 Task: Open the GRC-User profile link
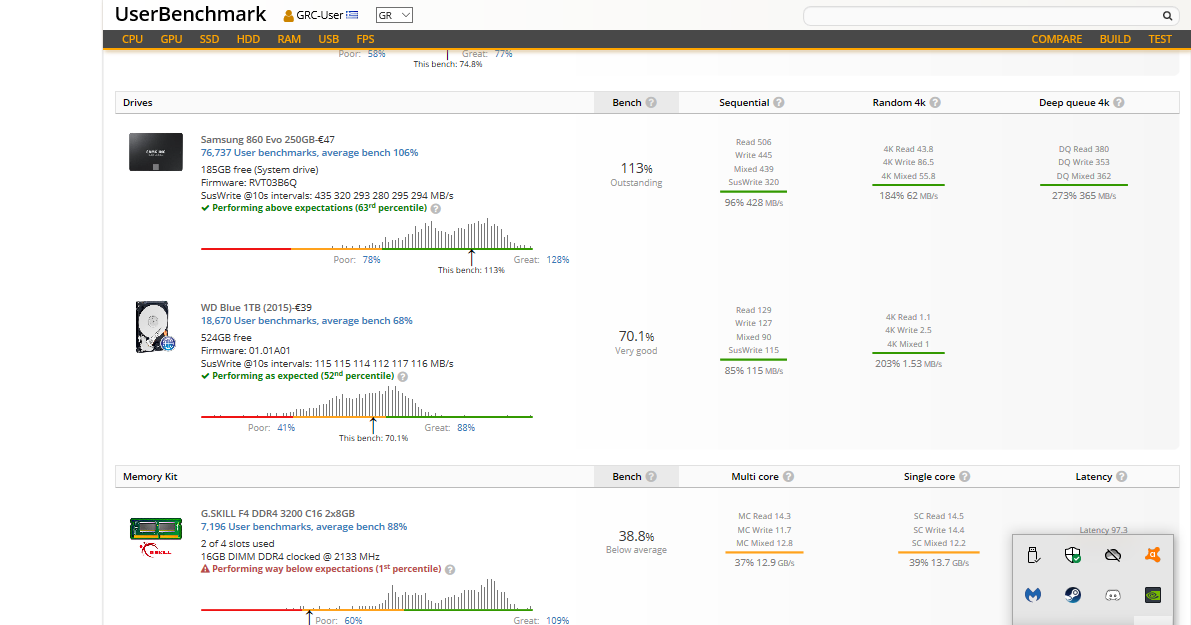coord(320,15)
